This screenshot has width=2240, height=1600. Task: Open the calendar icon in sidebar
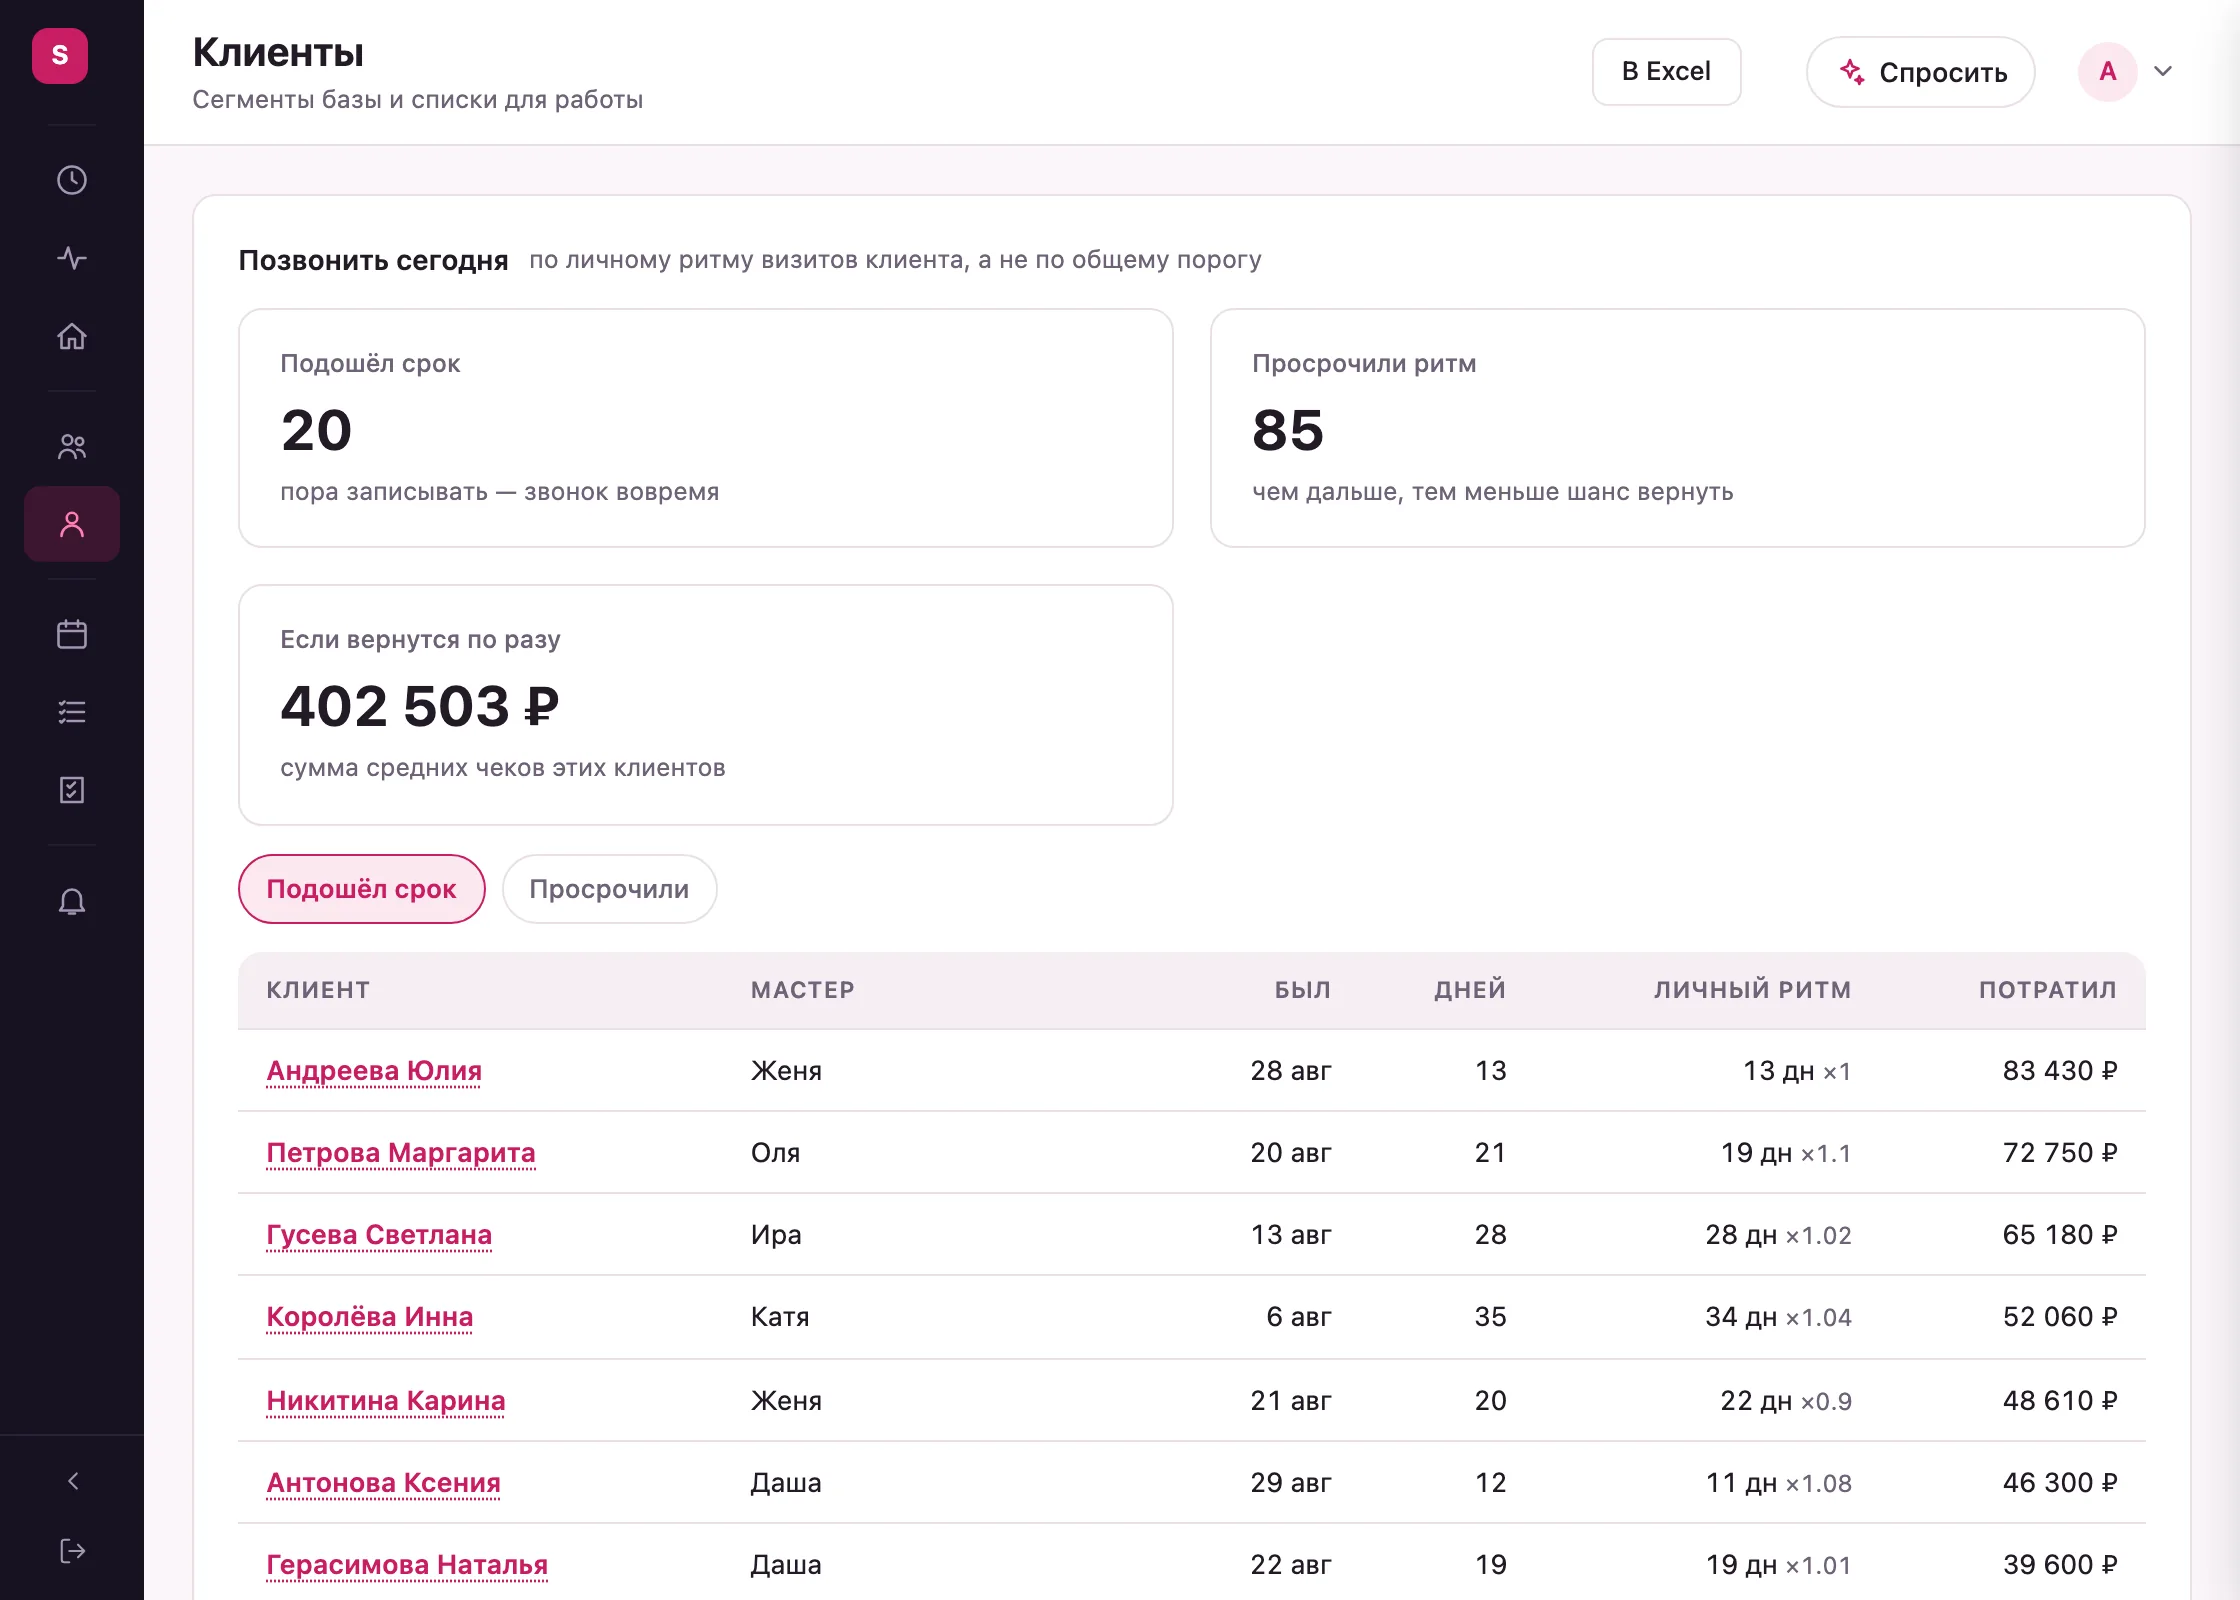click(x=72, y=634)
